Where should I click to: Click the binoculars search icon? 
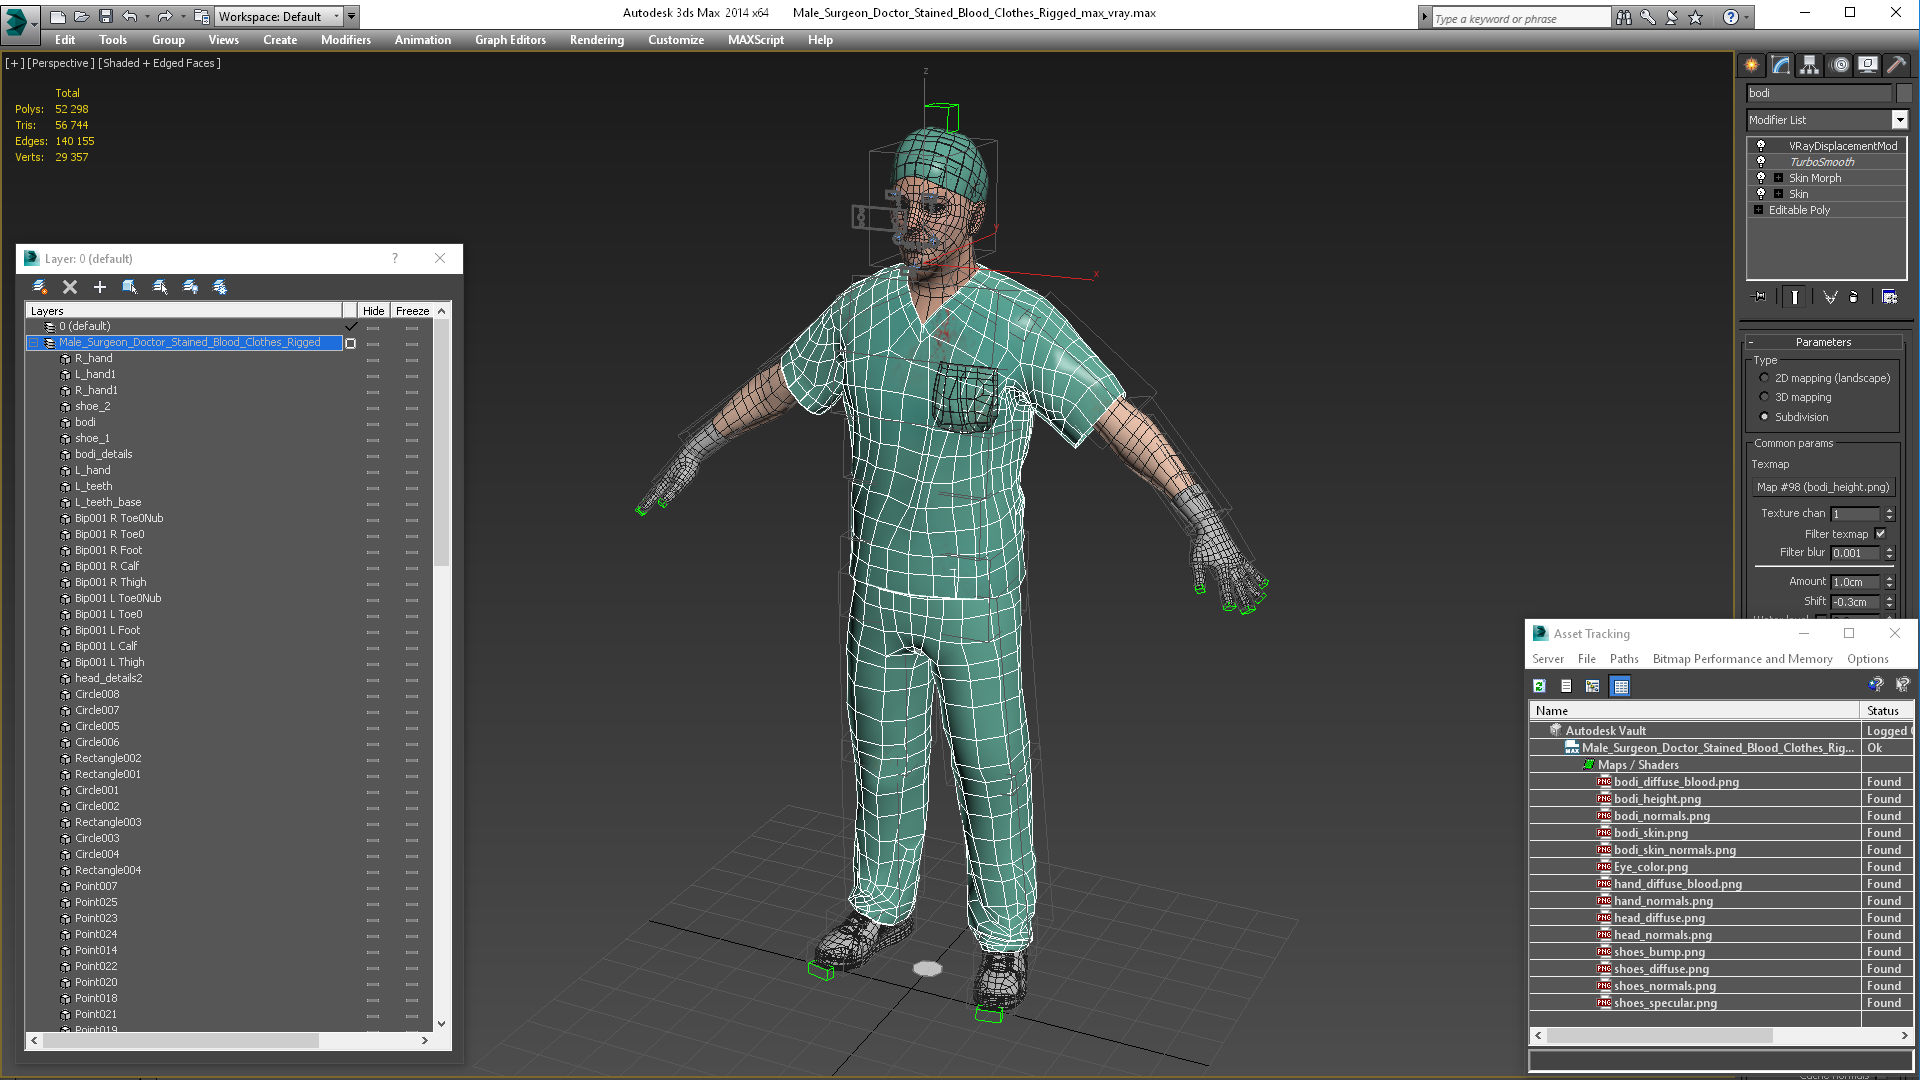coord(1624,17)
